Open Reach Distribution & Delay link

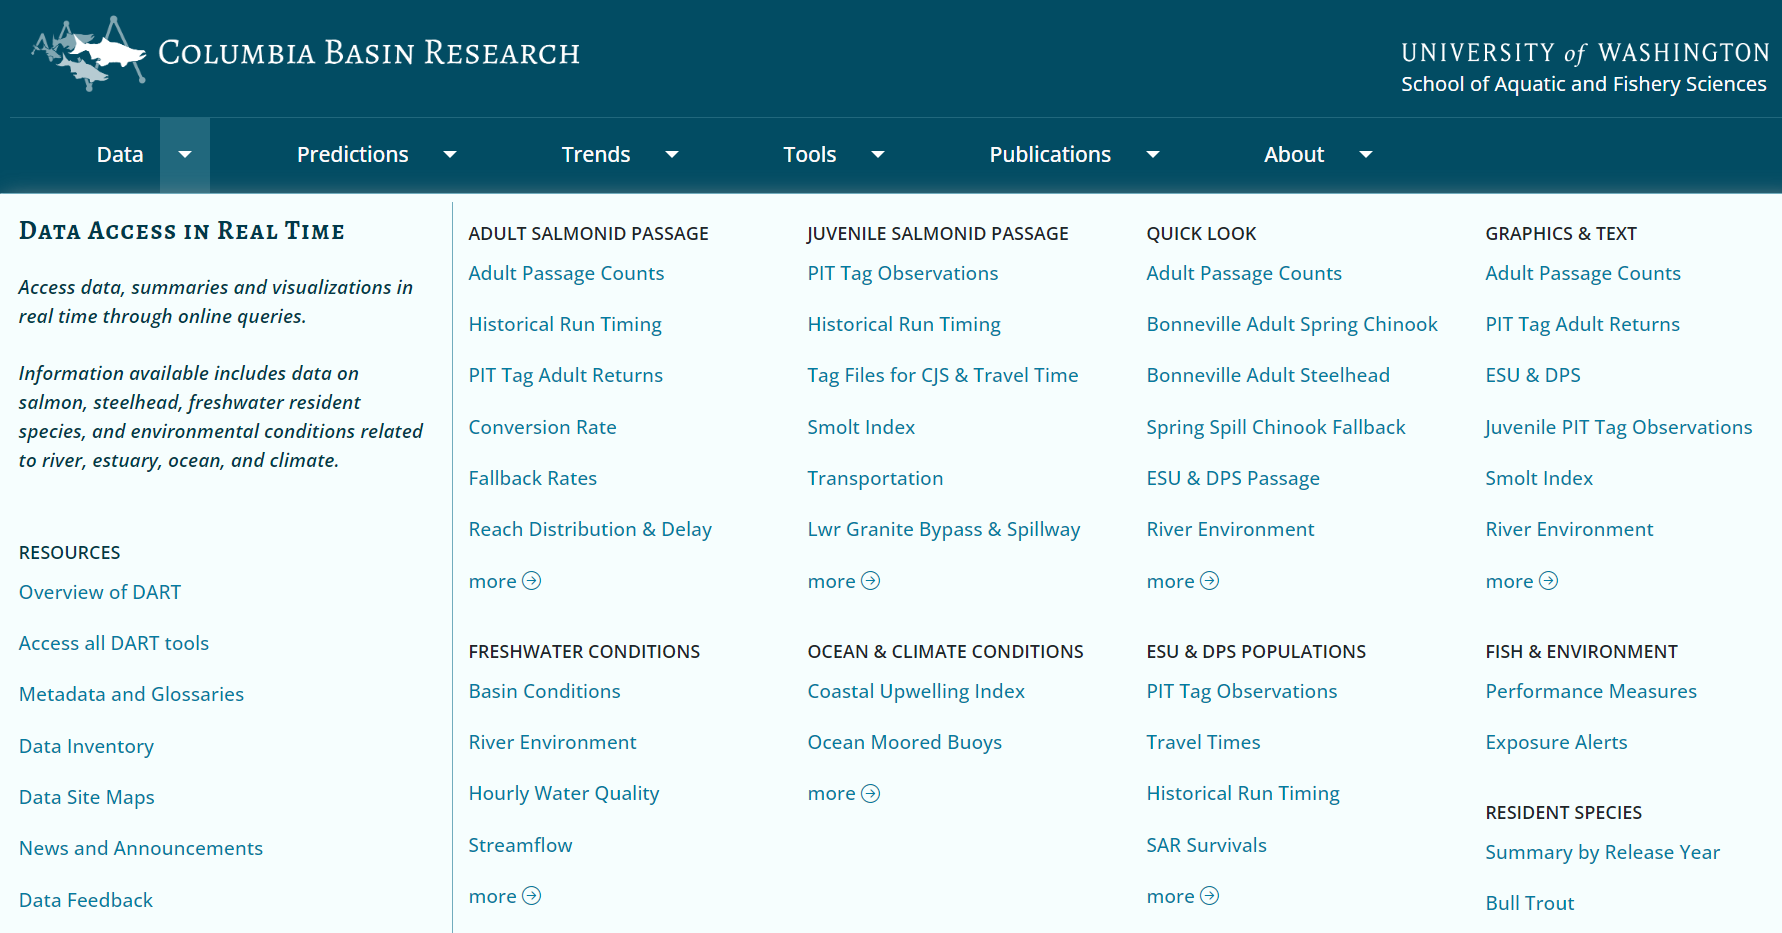pyautogui.click(x=590, y=529)
